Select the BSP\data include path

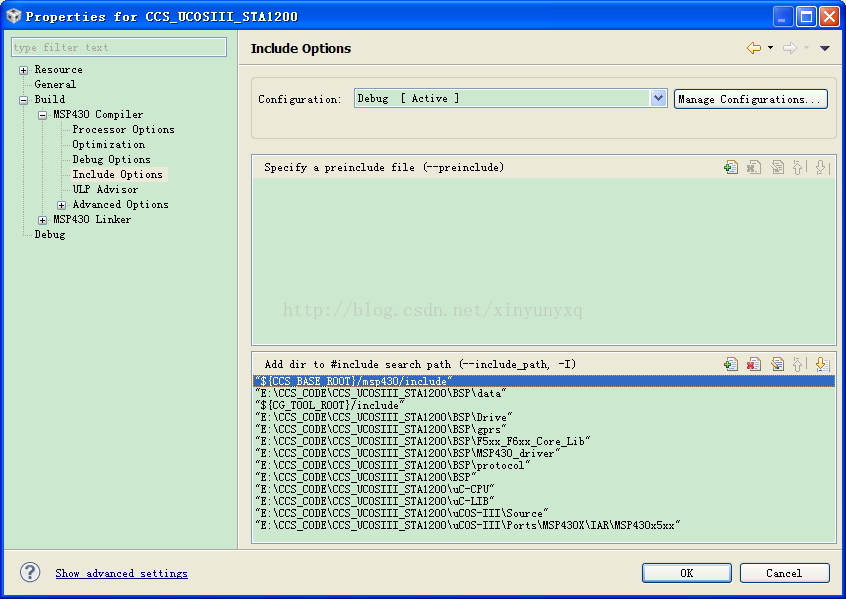click(544, 393)
